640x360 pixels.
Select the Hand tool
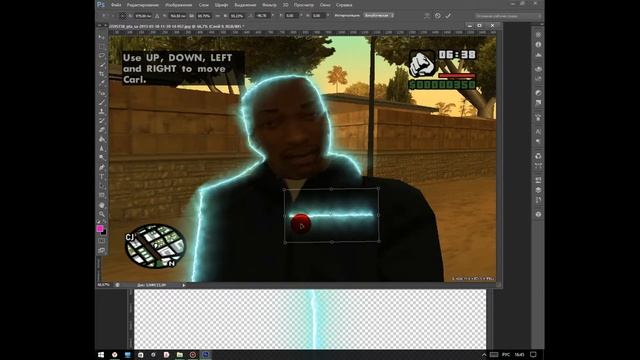102,204
